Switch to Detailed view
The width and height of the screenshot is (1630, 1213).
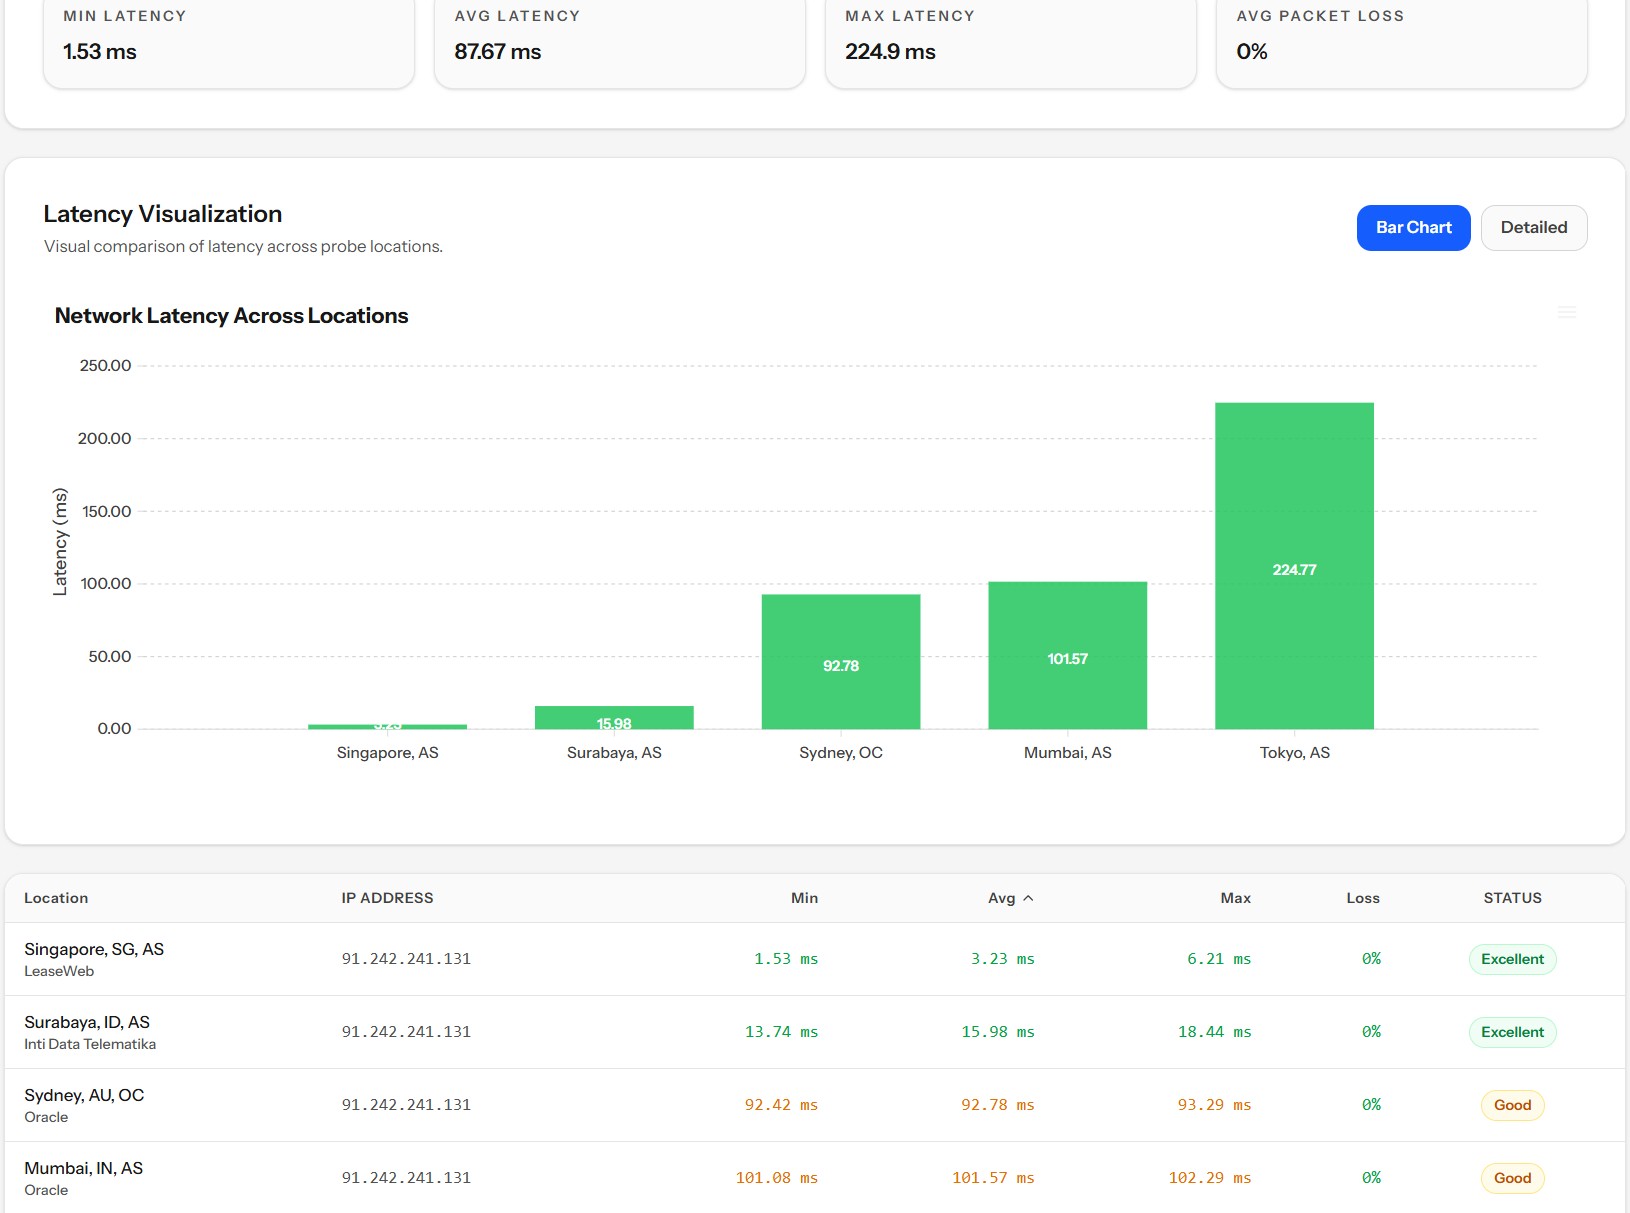1533,228
